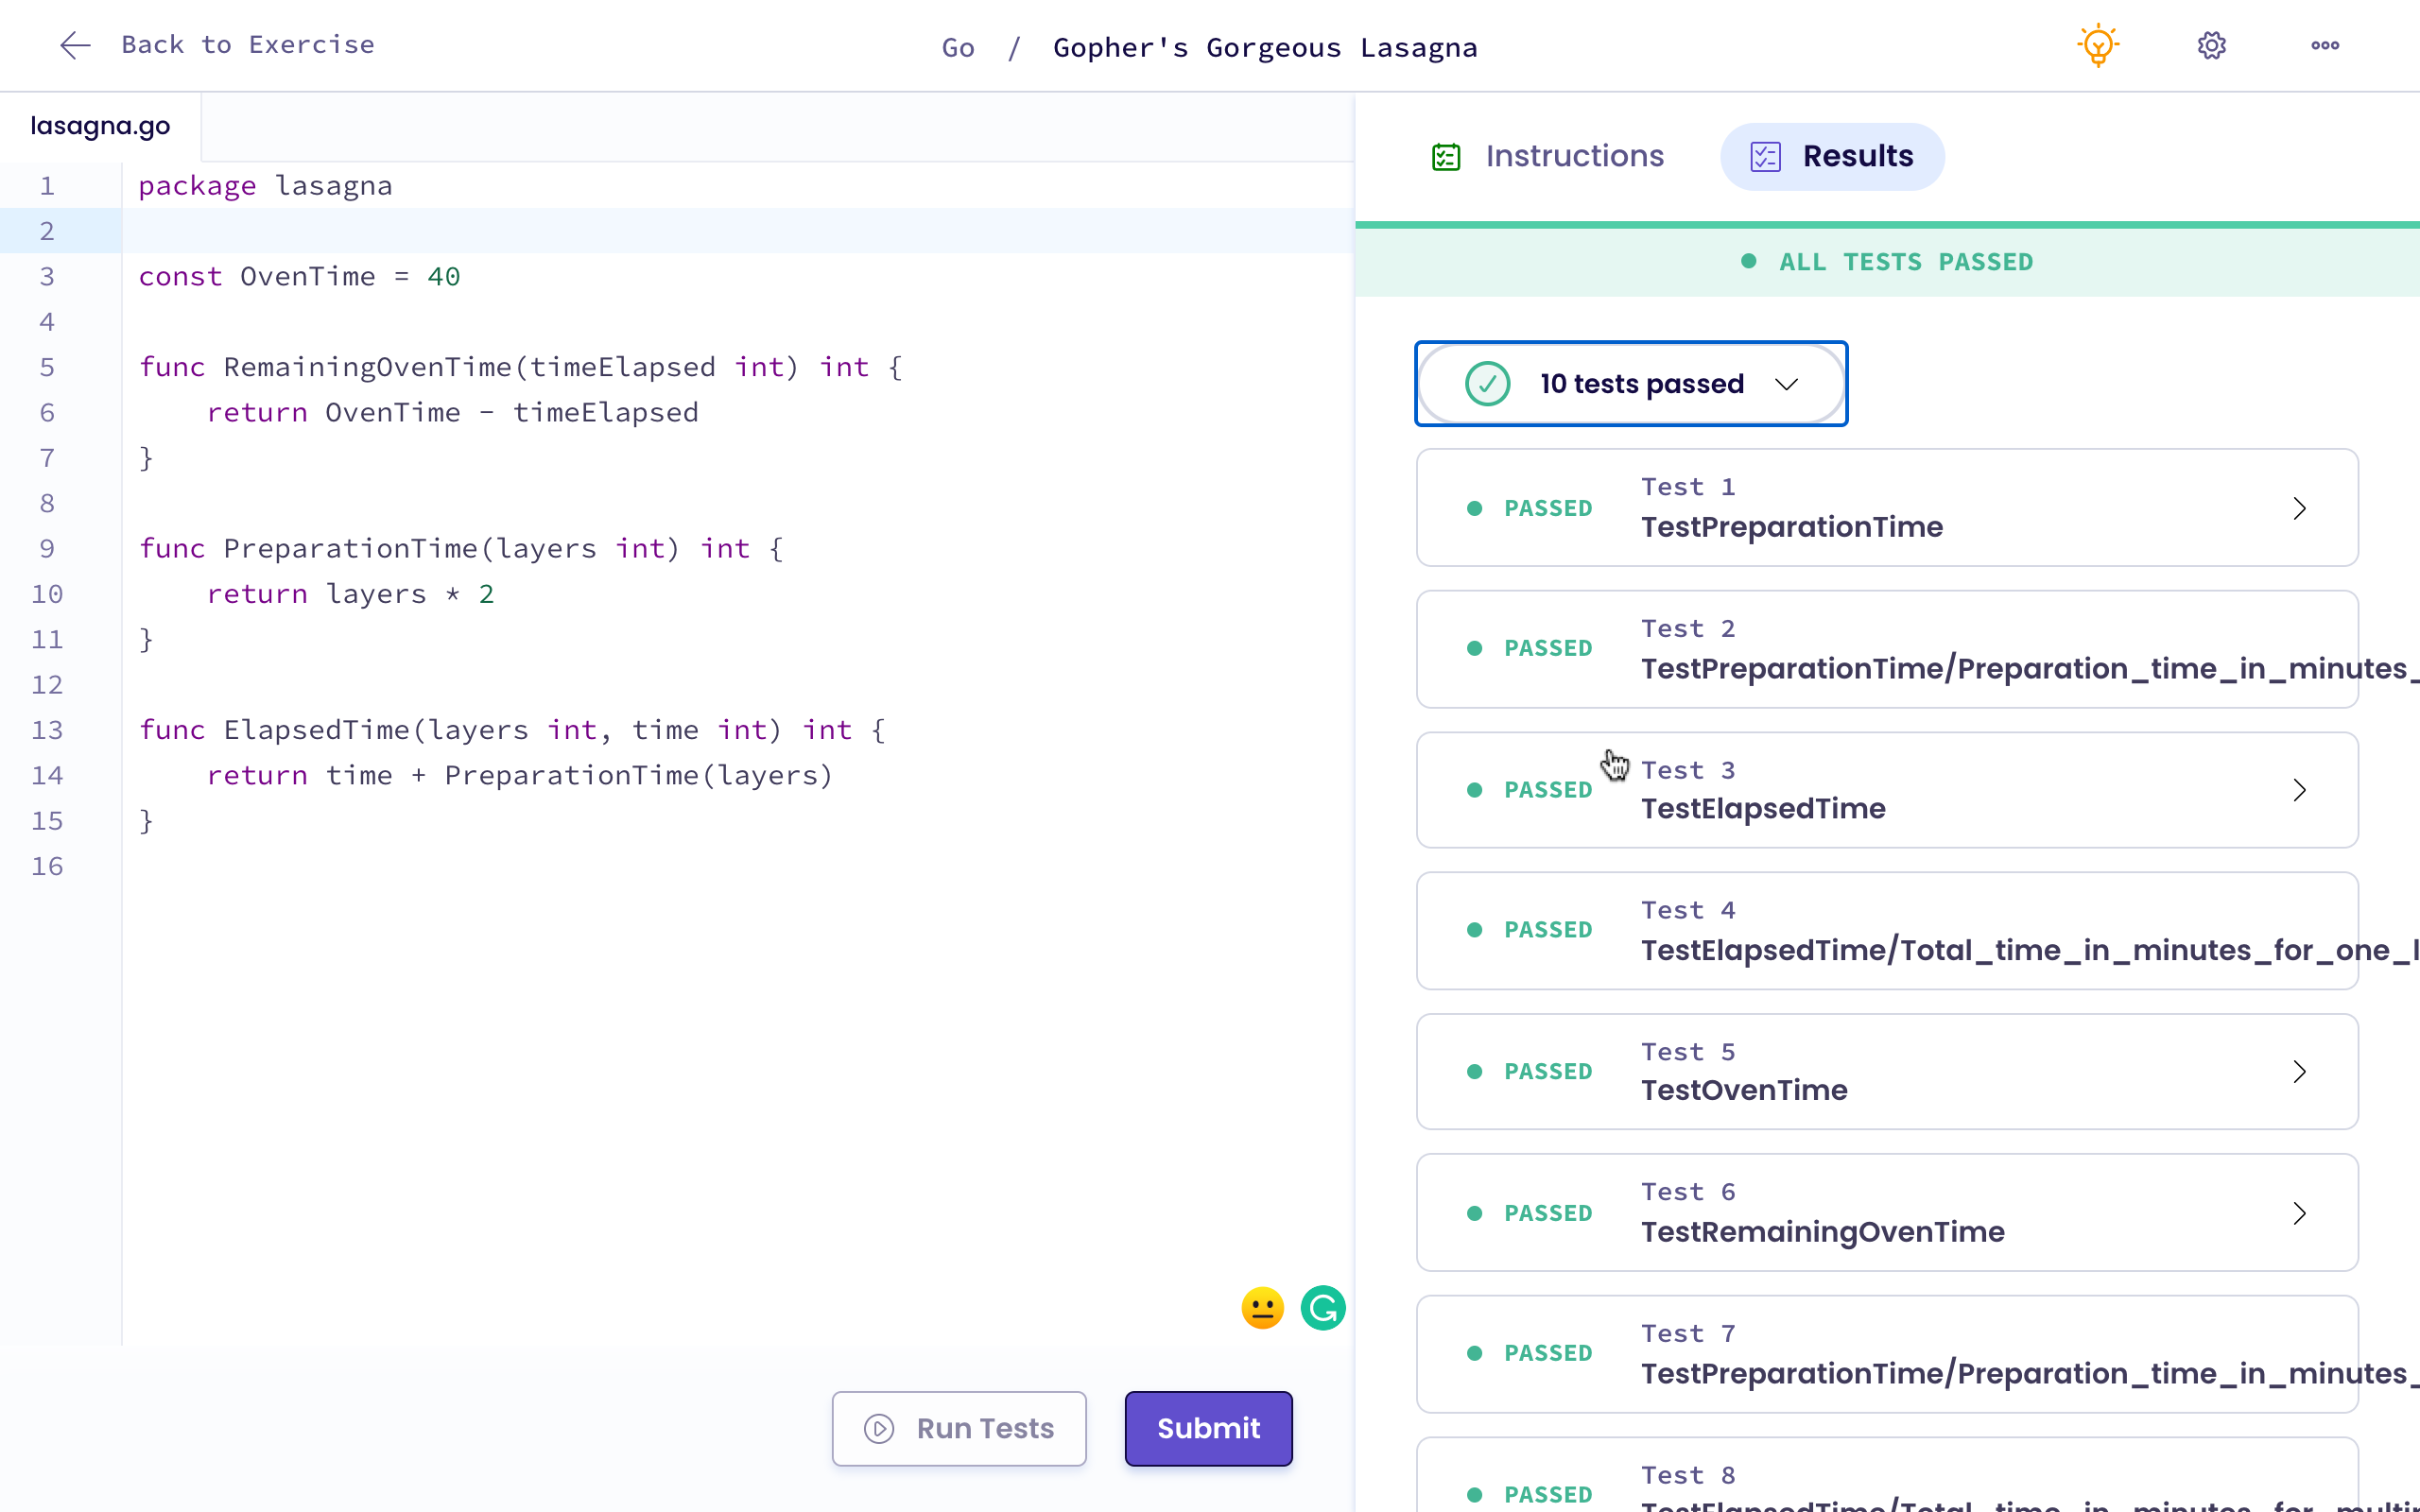The width and height of the screenshot is (2420, 1512).
Task: Expand Test 6 TestRemainingOvenTime chevron
Action: tap(2299, 1213)
